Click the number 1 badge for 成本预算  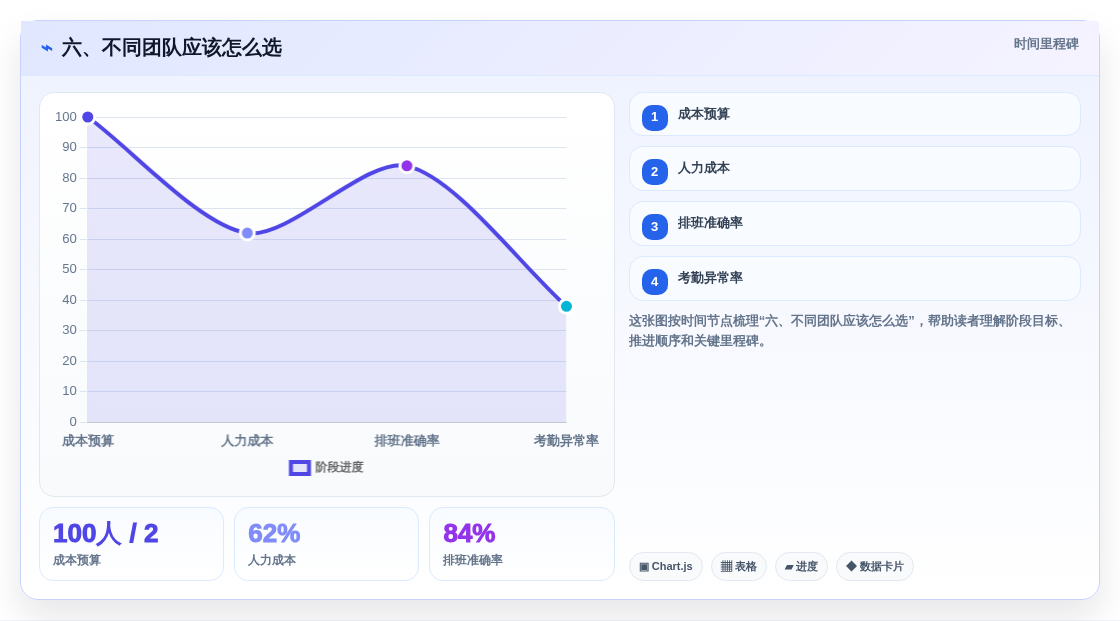pyautogui.click(x=654, y=117)
